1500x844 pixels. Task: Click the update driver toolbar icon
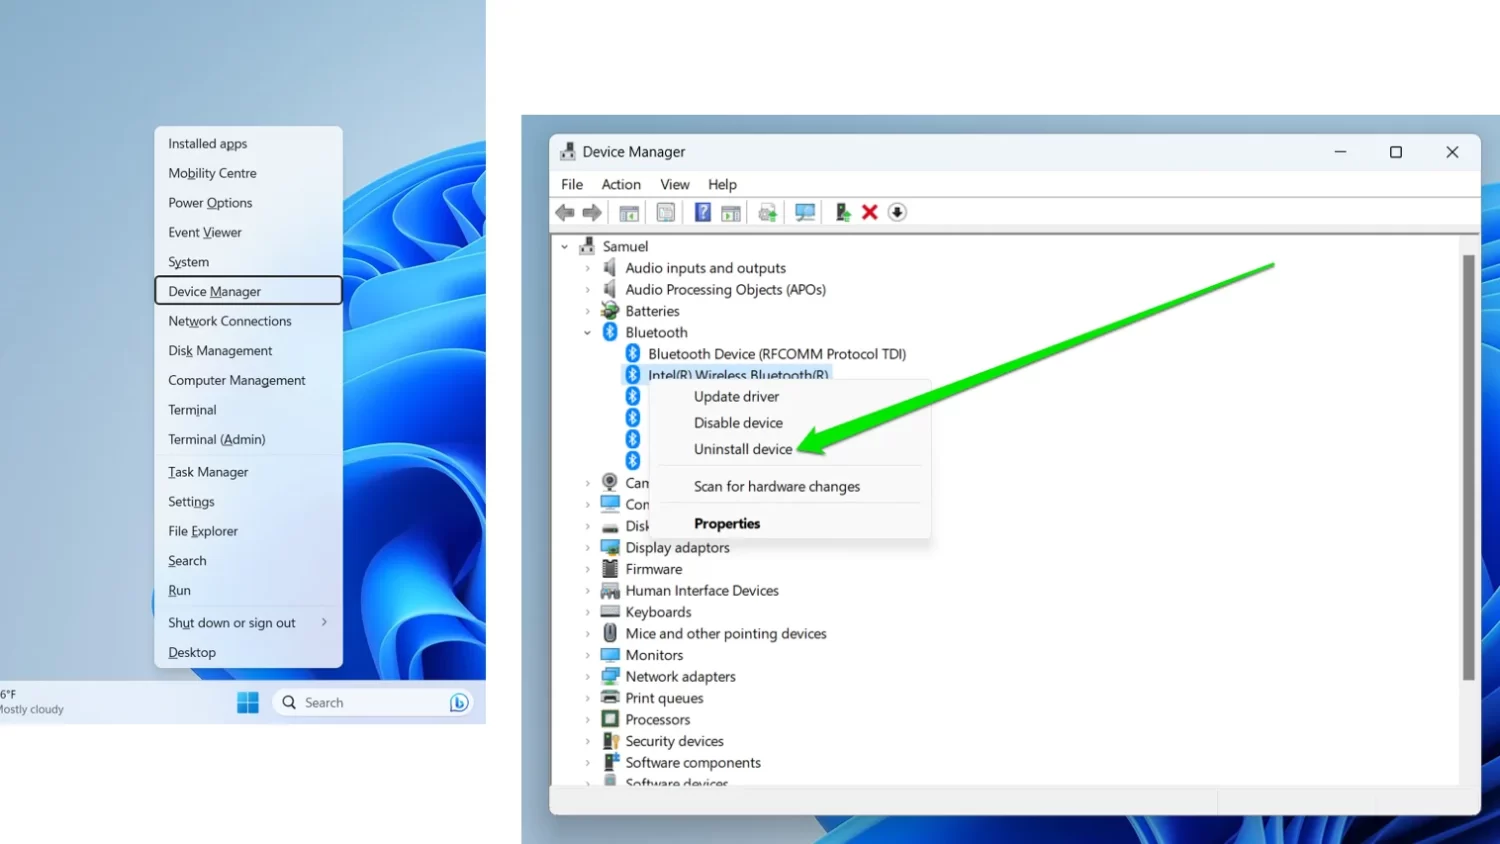(x=842, y=212)
